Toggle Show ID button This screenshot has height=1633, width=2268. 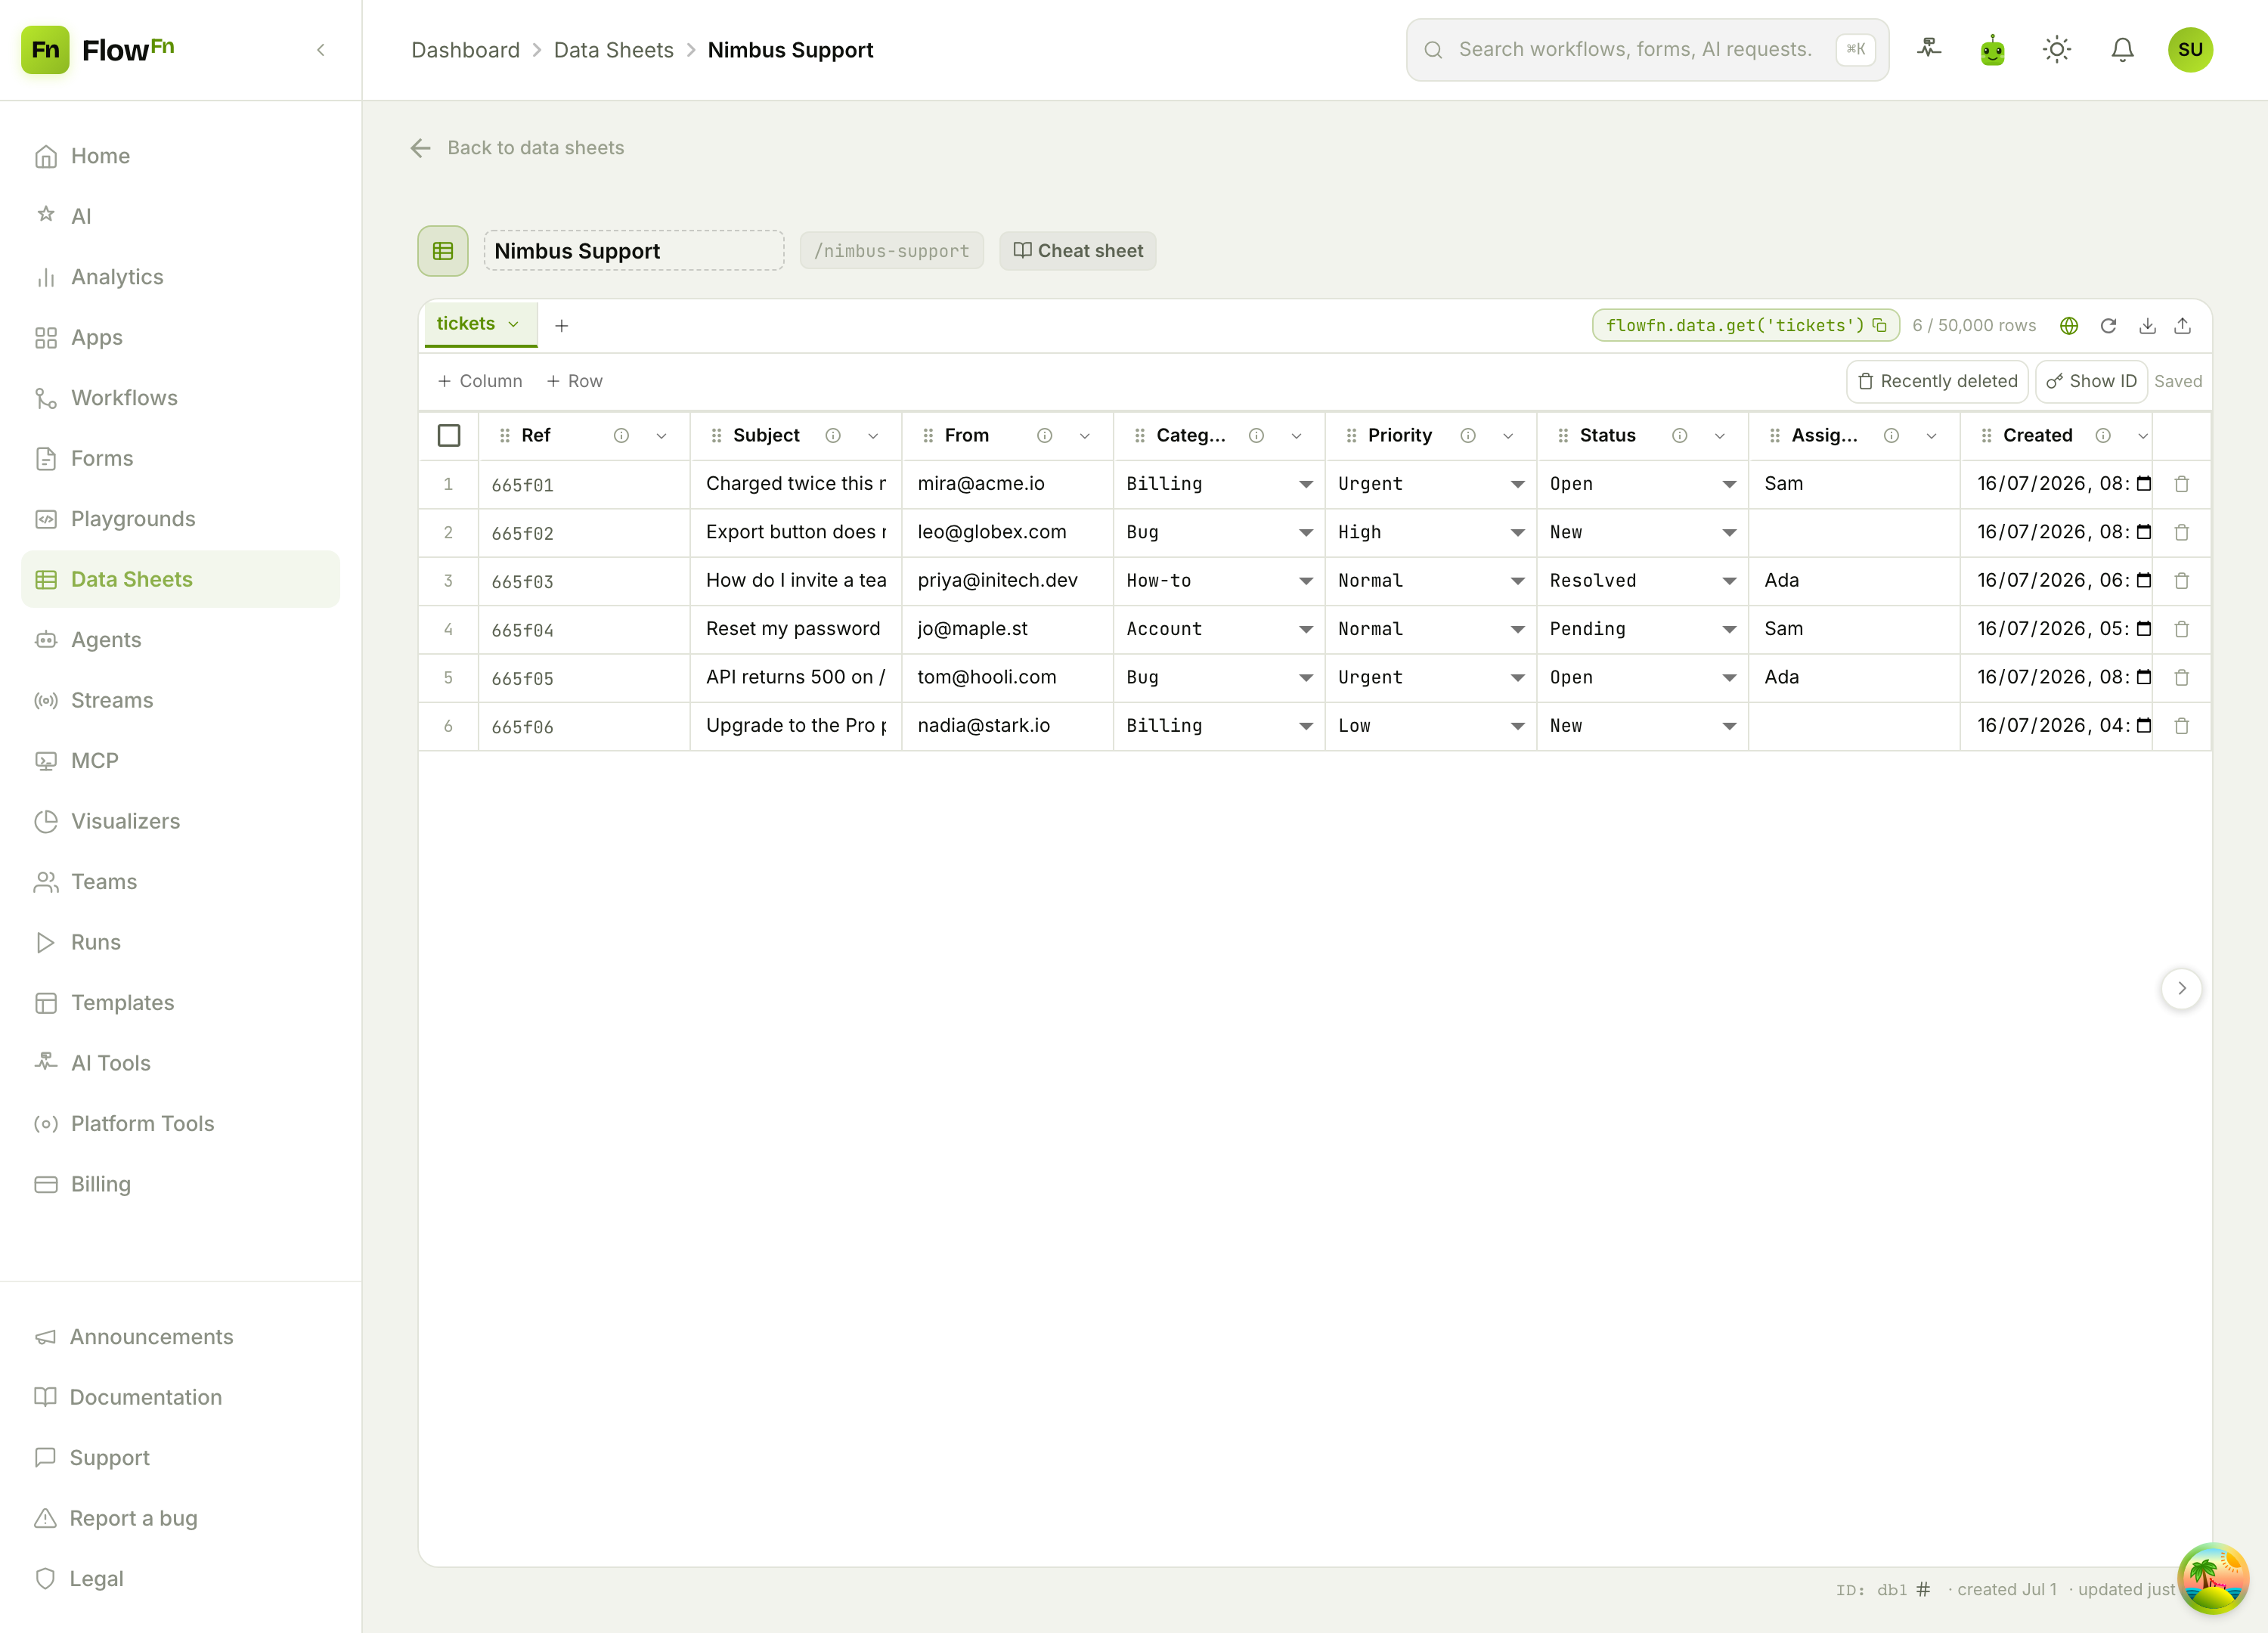coord(2091,381)
